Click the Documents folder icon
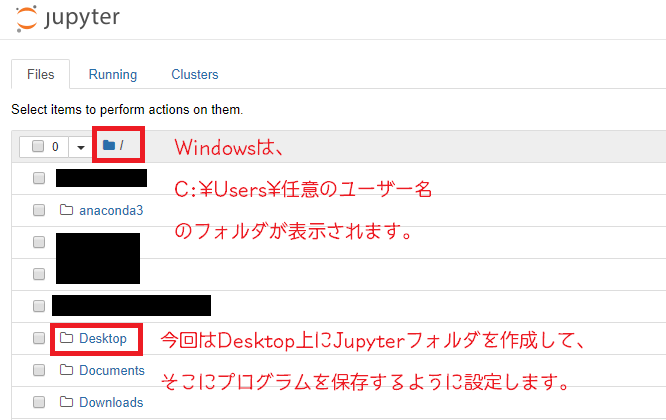The width and height of the screenshot is (666, 420). pos(66,369)
